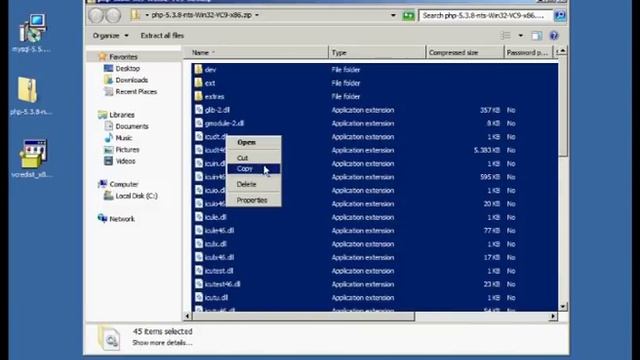Viewport: 640px width, 360px height.
Task: Open the vcredist desktop icon
Action: coord(32,158)
